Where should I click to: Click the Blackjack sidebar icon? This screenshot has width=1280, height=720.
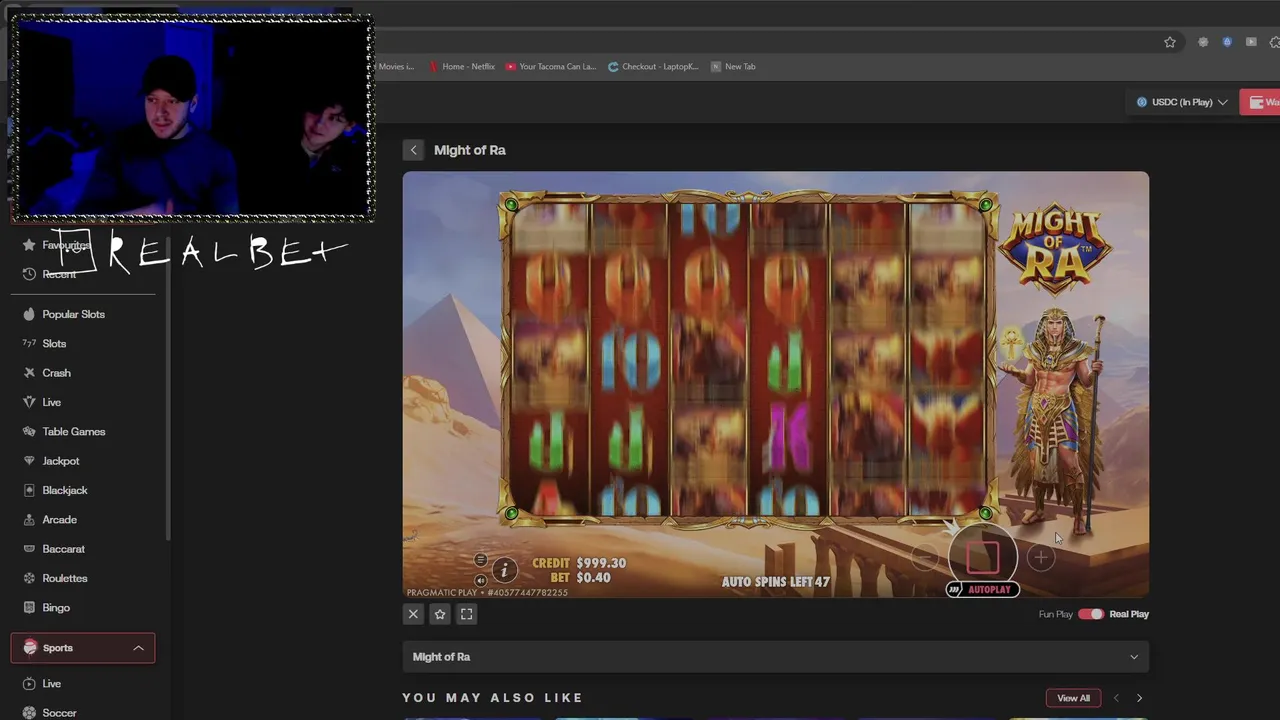coord(29,490)
